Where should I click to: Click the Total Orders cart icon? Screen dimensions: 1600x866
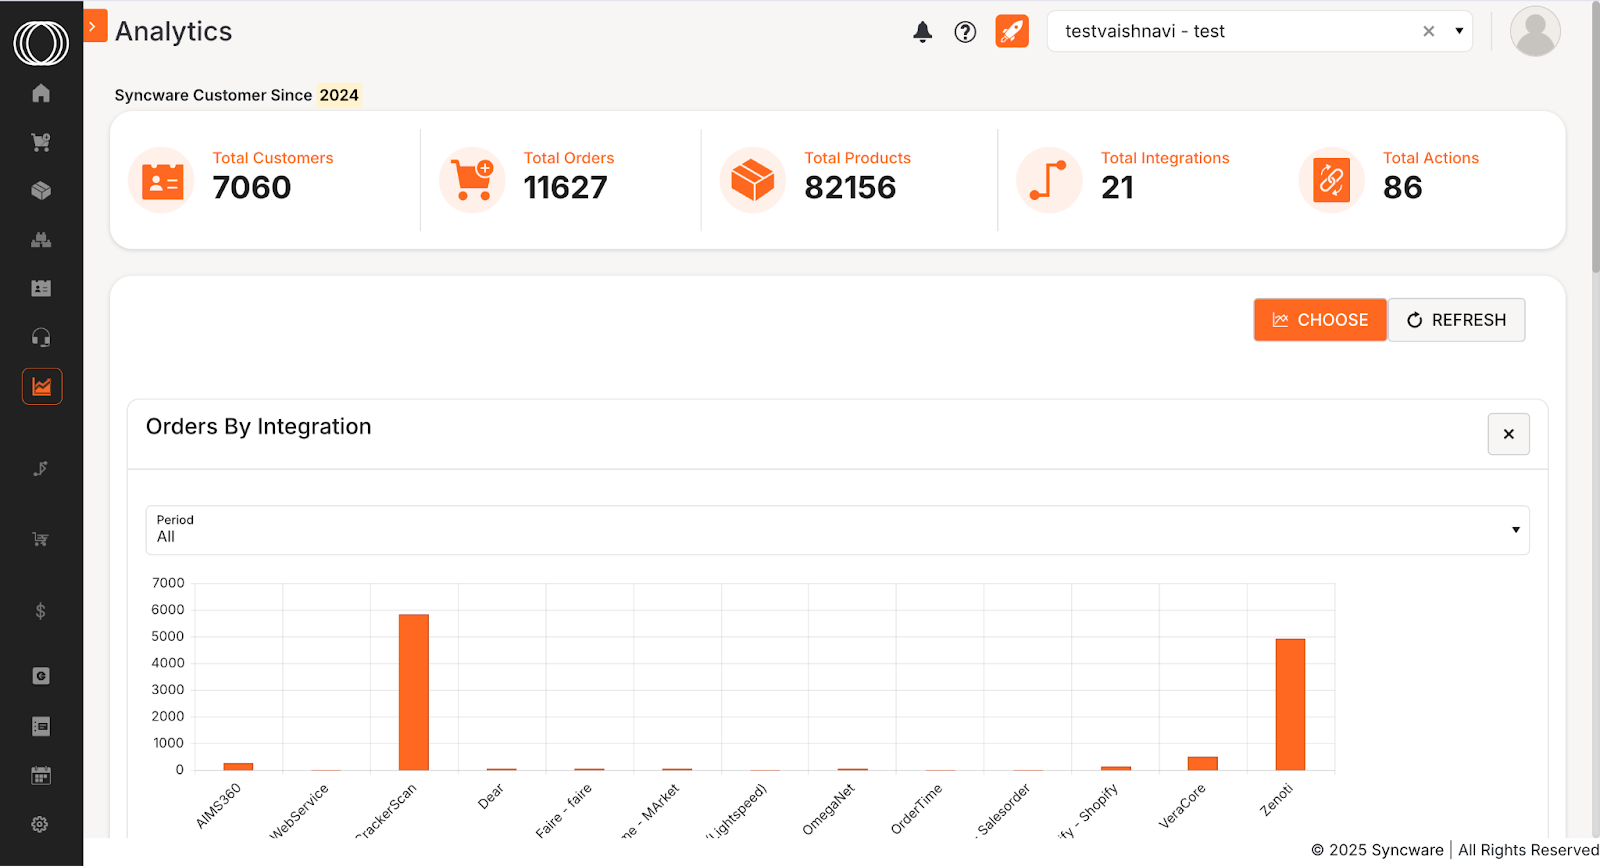[472, 181]
